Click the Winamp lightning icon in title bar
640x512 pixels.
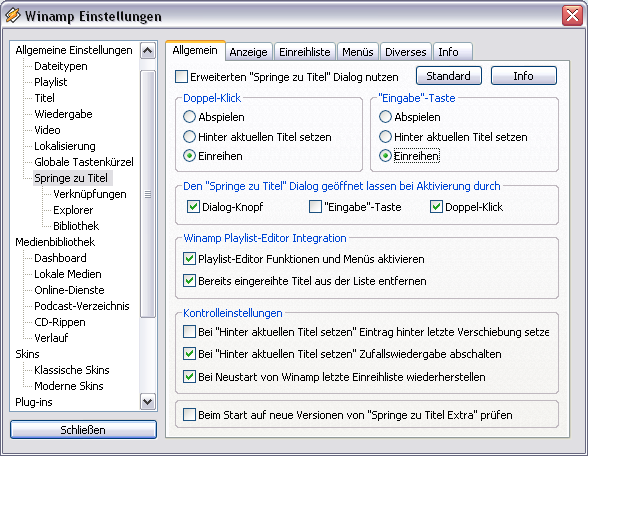coord(13,15)
